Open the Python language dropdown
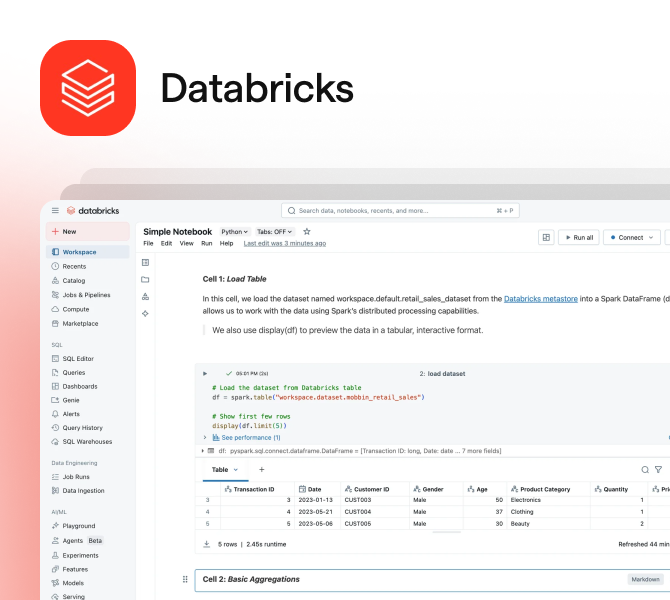Viewport: 670px width, 600px height. click(235, 232)
